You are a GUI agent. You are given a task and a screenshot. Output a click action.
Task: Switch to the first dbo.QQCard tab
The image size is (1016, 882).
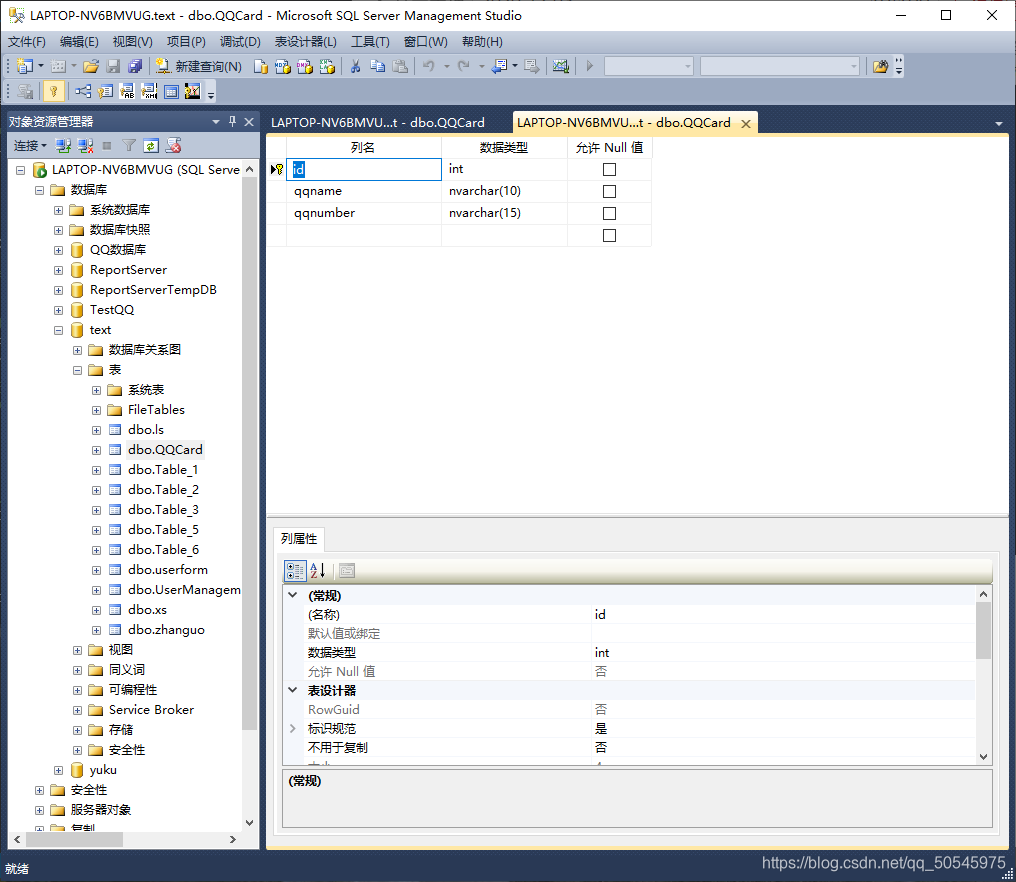378,122
